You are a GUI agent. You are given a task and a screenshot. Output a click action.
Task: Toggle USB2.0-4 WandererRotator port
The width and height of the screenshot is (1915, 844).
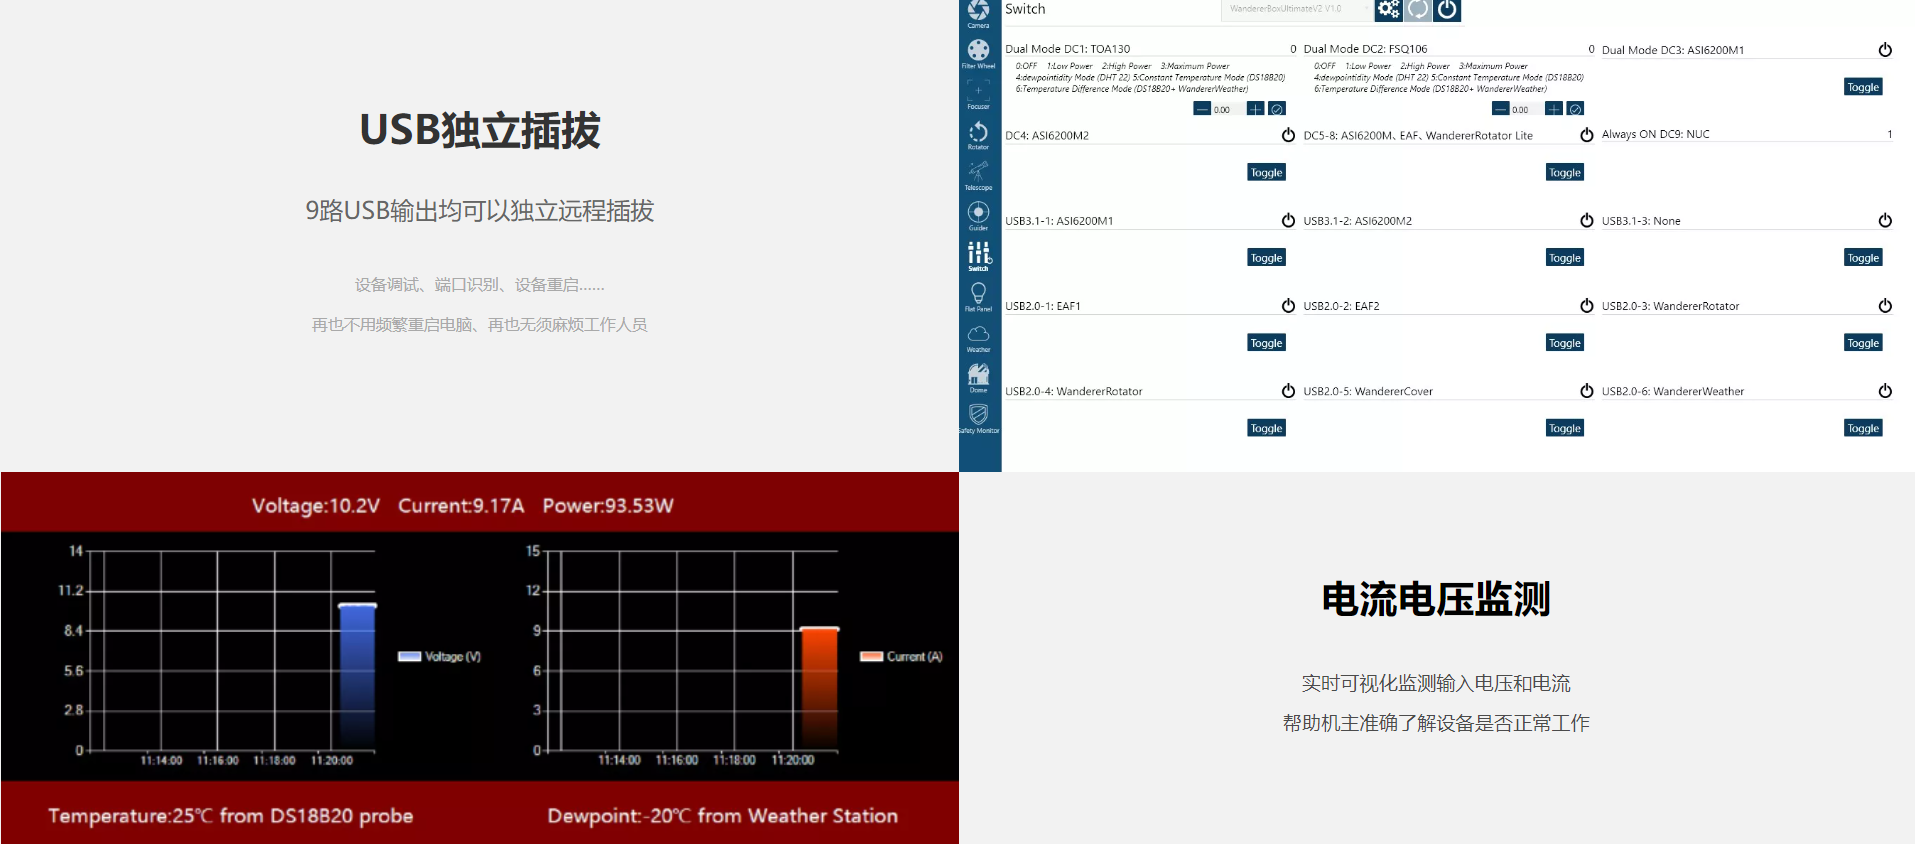[x=1266, y=428]
